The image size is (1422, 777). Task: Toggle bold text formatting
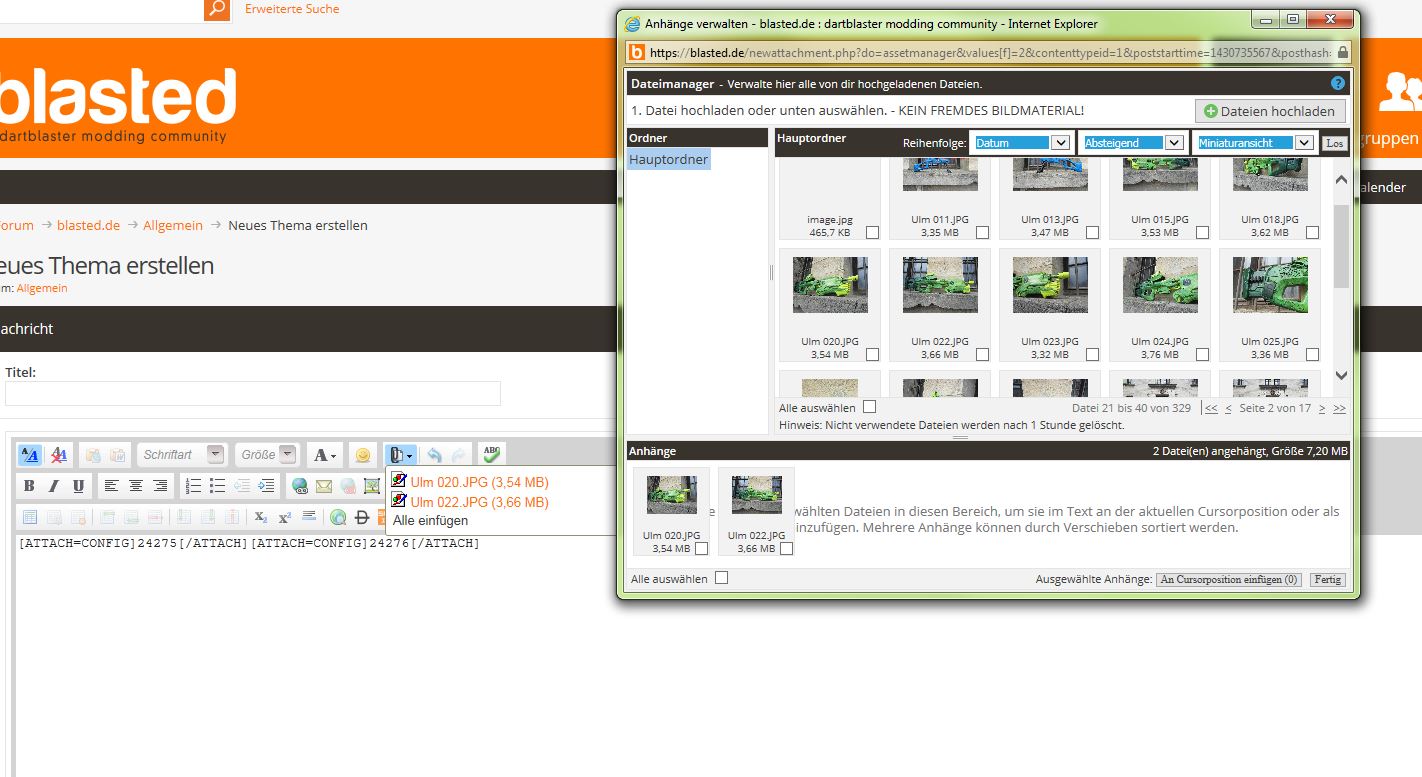[29, 486]
